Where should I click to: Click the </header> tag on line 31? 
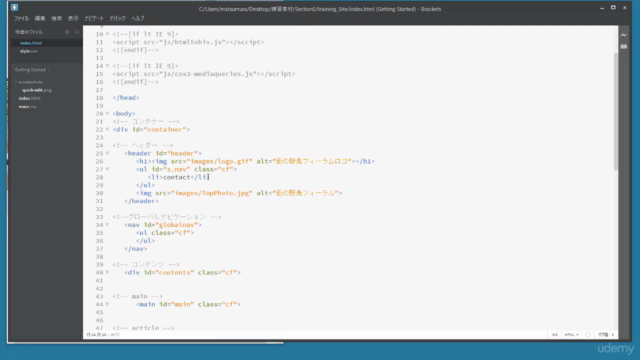141,201
